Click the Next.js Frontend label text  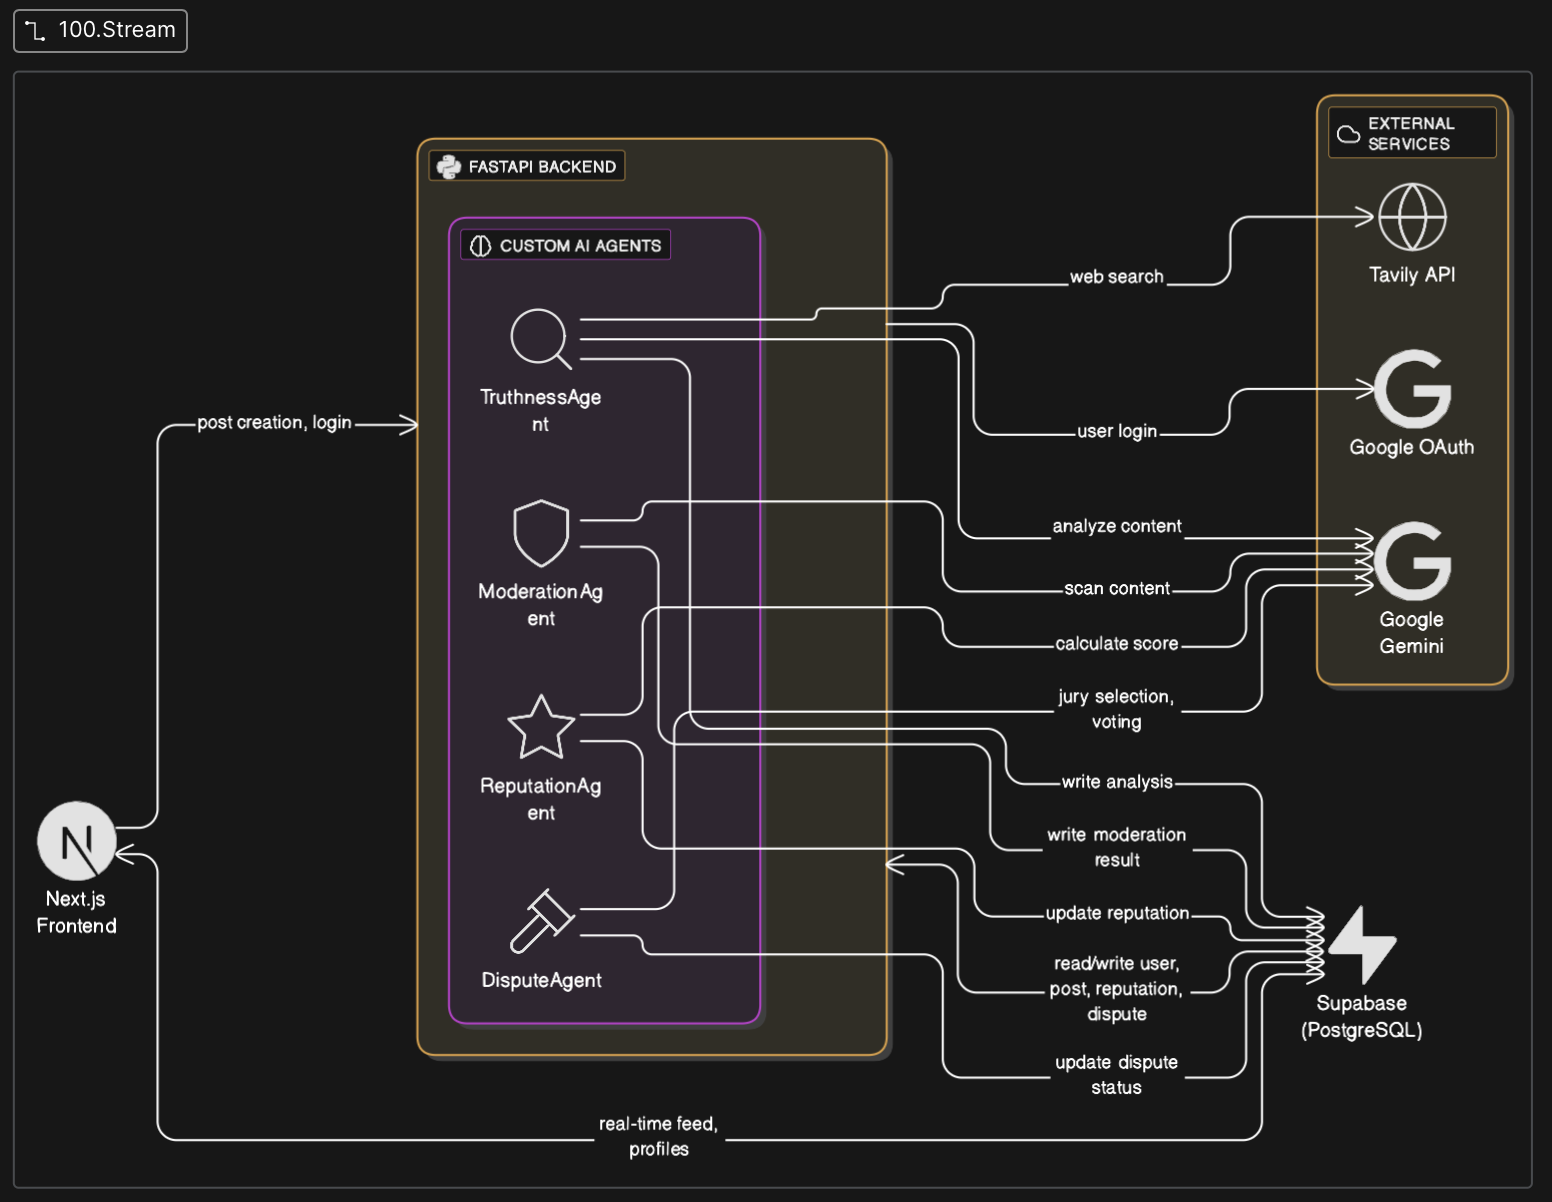pos(77,912)
